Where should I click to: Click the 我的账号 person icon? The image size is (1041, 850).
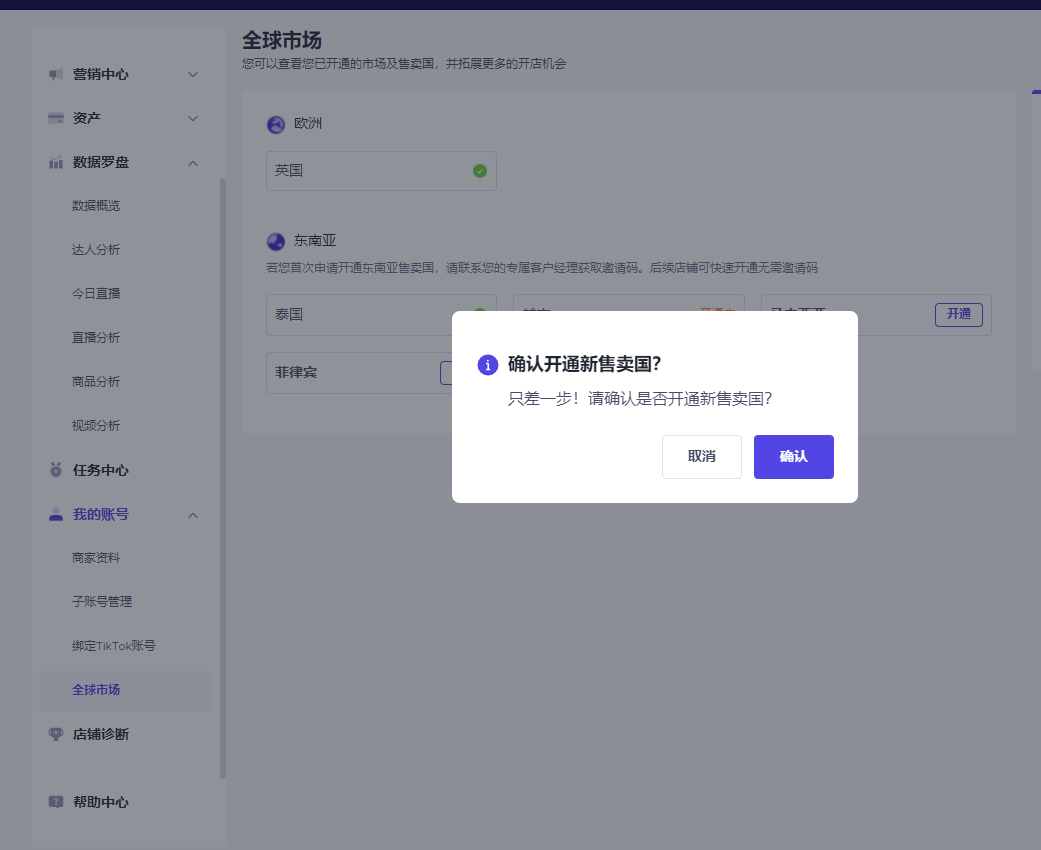(x=56, y=515)
